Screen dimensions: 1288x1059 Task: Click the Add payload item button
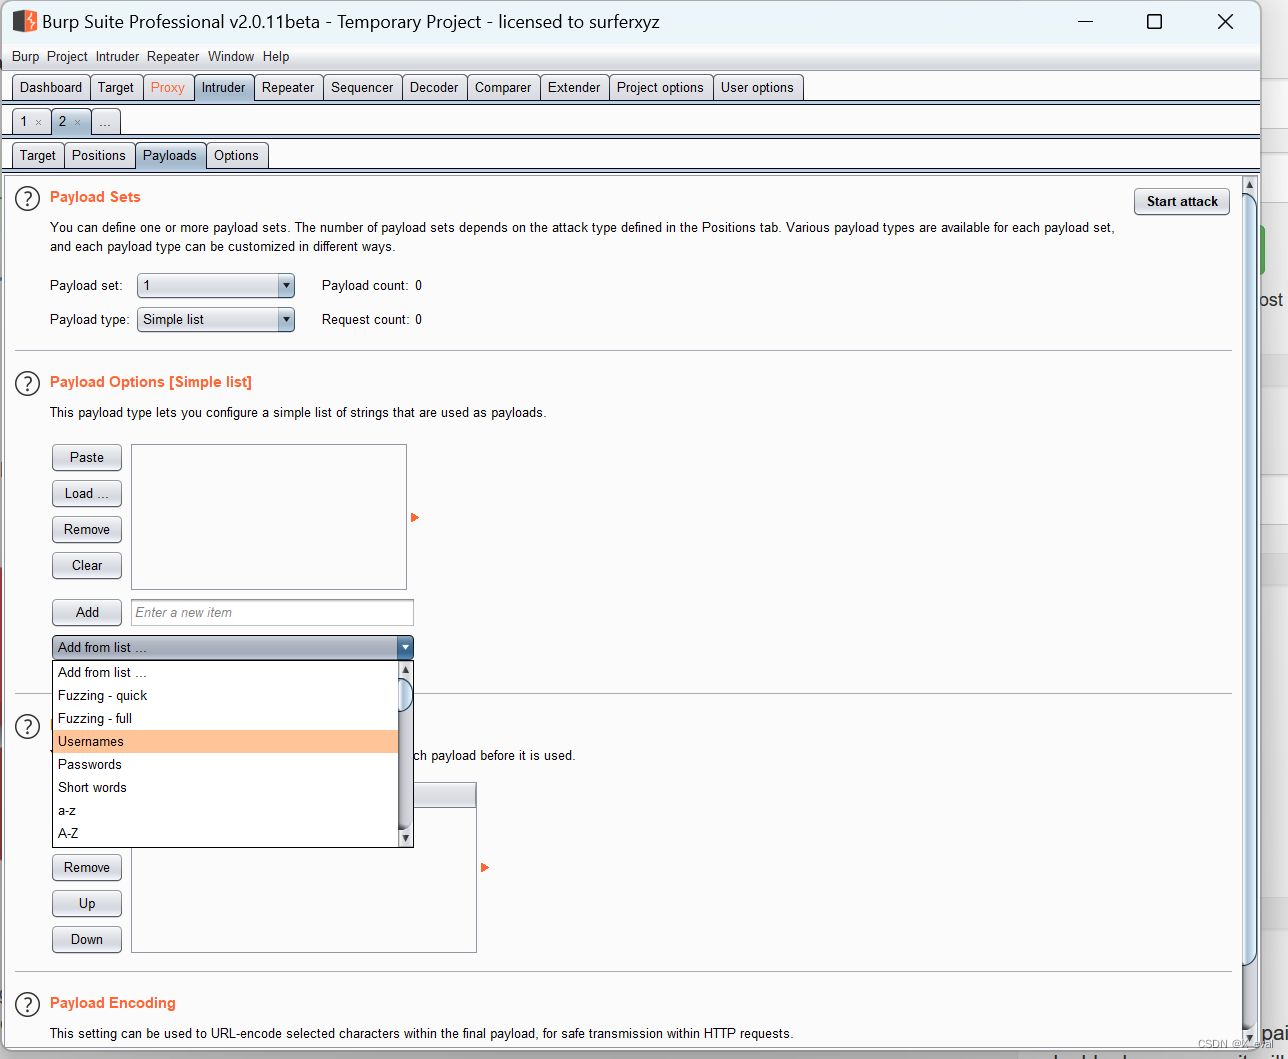pyautogui.click(x=87, y=612)
